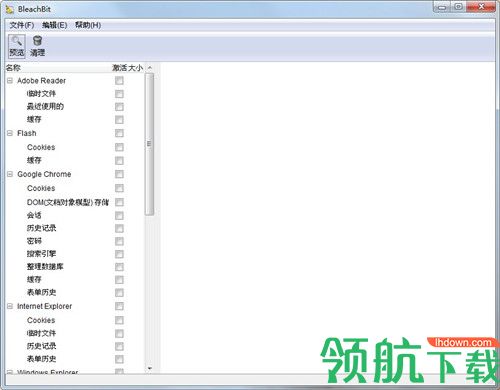This screenshot has height=390, width=500.
Task: Check Chrome 整理数据库 checkbox
Action: tap(119, 267)
